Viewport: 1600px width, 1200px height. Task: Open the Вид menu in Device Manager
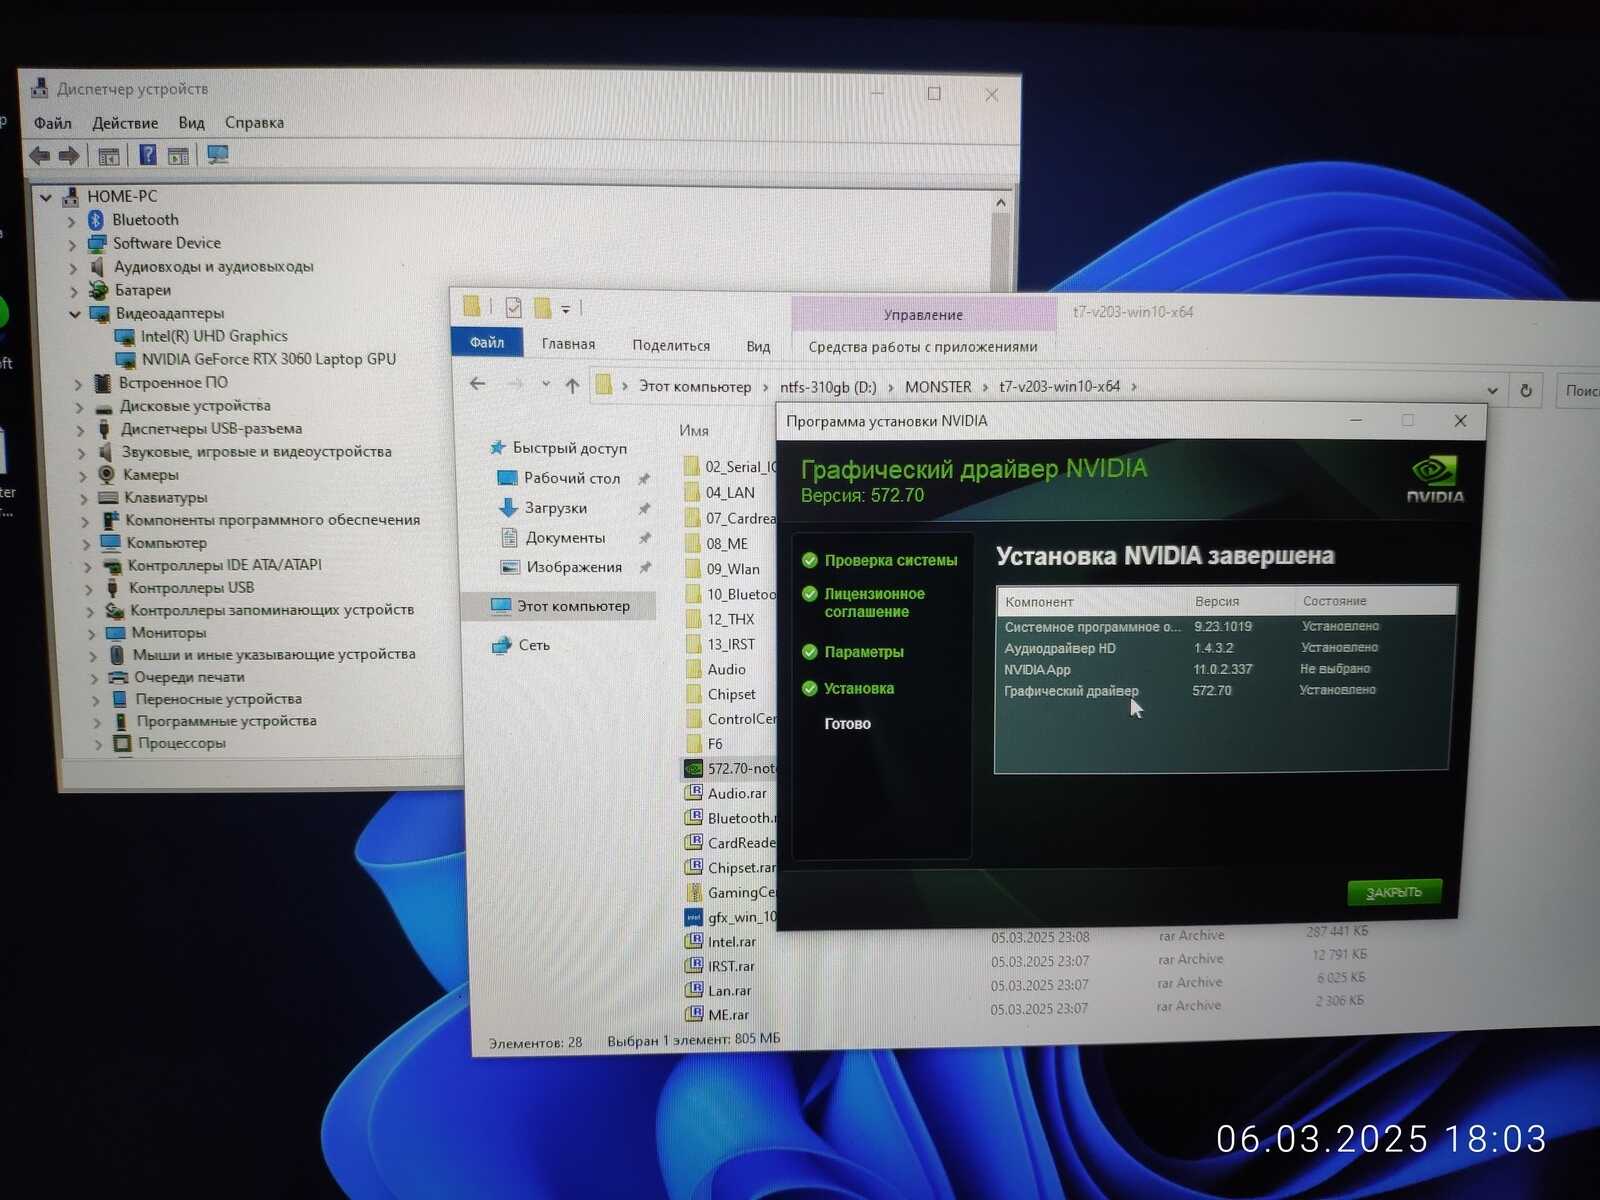point(191,123)
